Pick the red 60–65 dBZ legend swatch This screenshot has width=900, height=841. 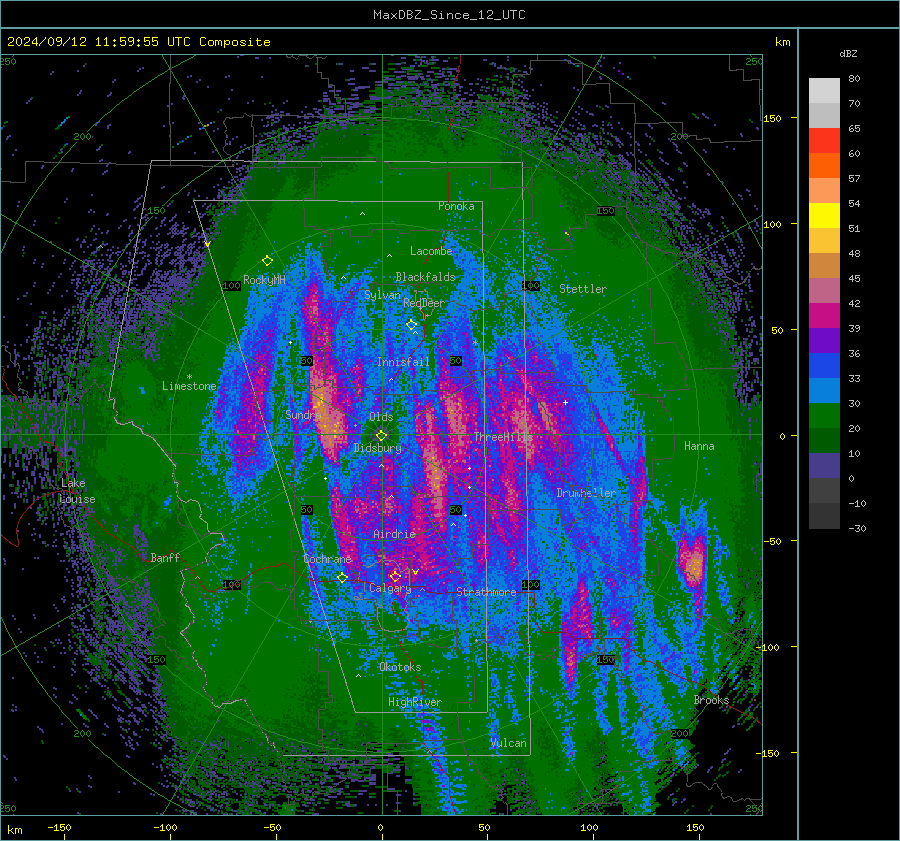[824, 141]
